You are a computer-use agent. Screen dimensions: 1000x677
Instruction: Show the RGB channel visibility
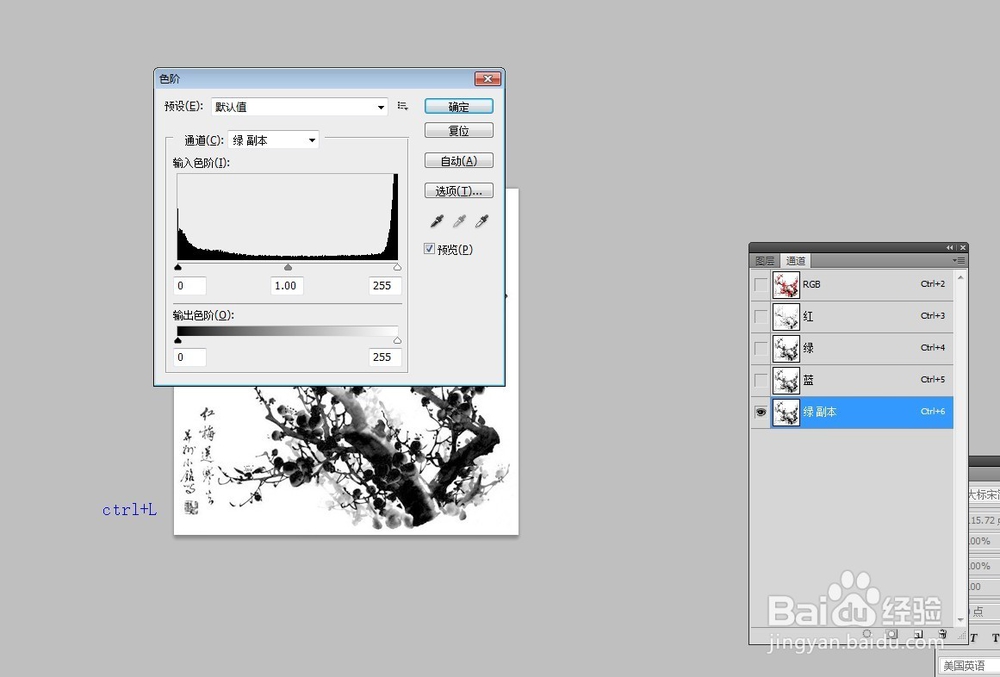click(x=760, y=284)
